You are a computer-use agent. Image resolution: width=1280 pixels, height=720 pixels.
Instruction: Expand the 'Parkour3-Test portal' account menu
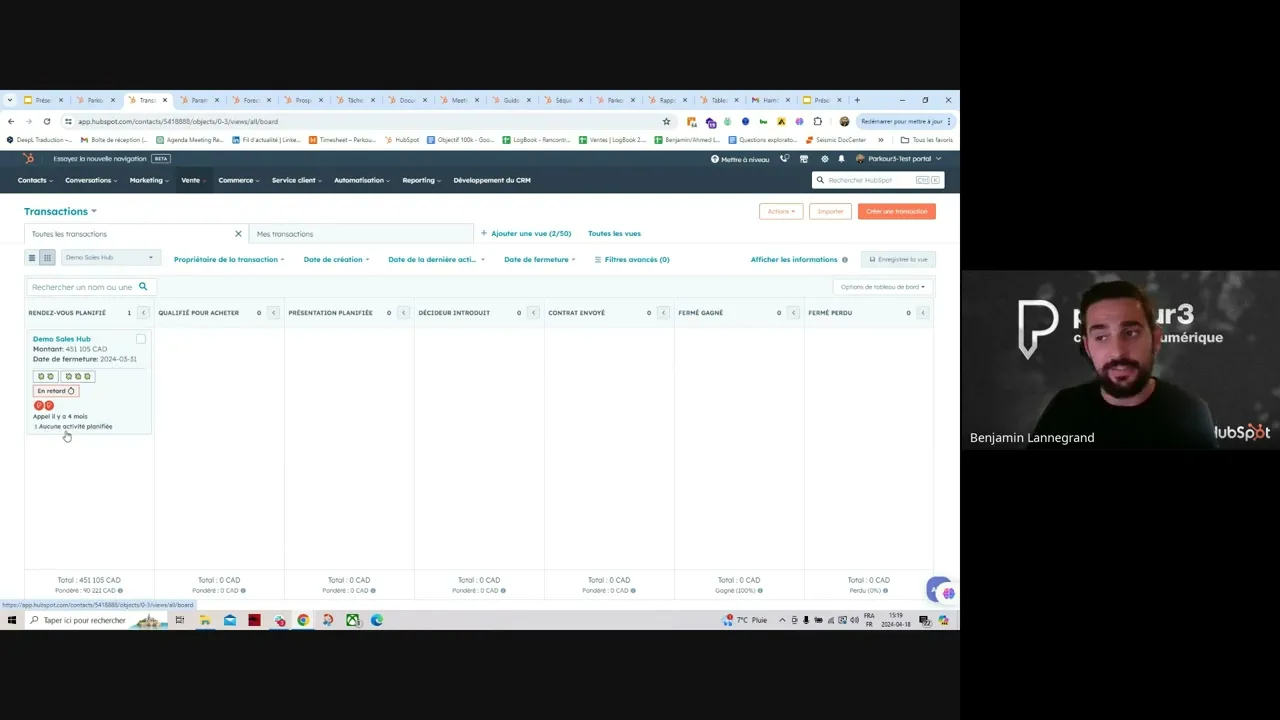(898, 159)
